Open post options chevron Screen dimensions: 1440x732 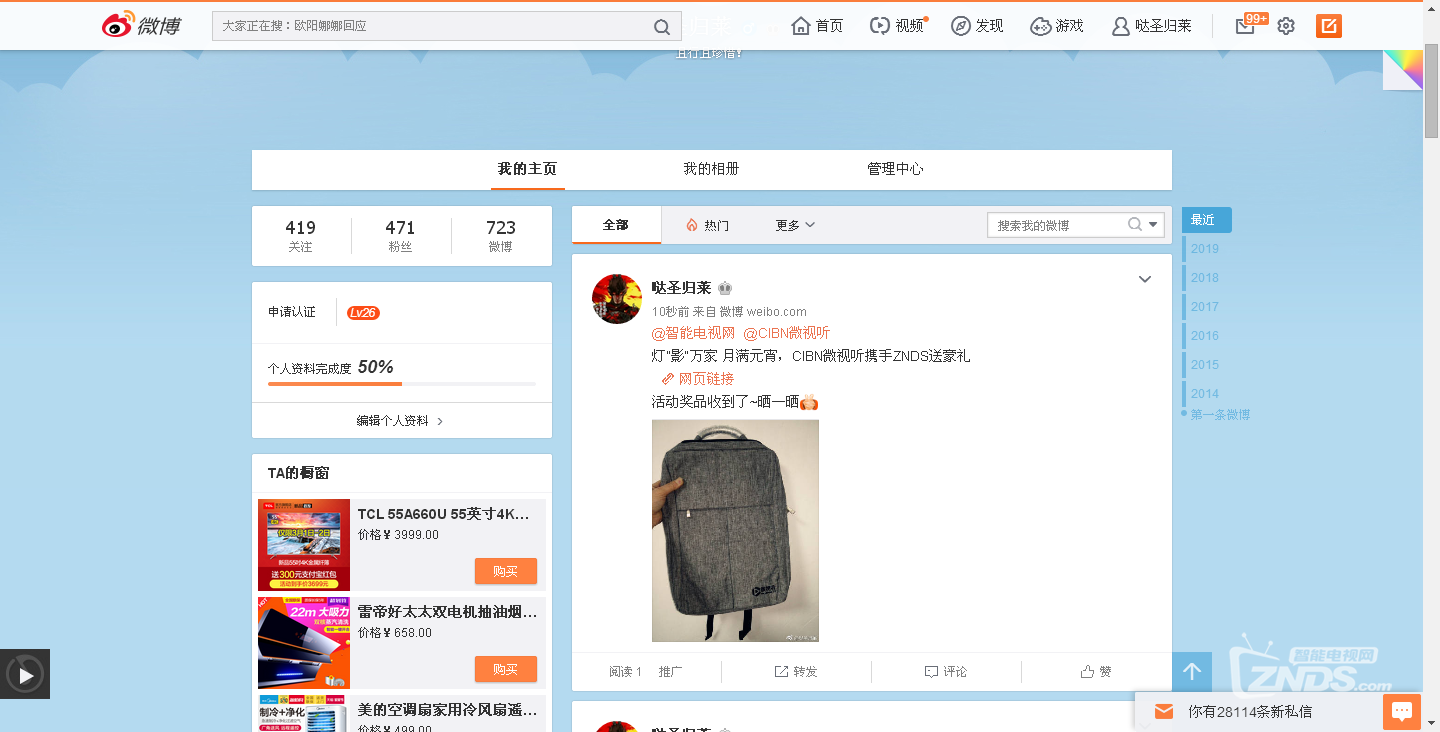click(x=1145, y=279)
